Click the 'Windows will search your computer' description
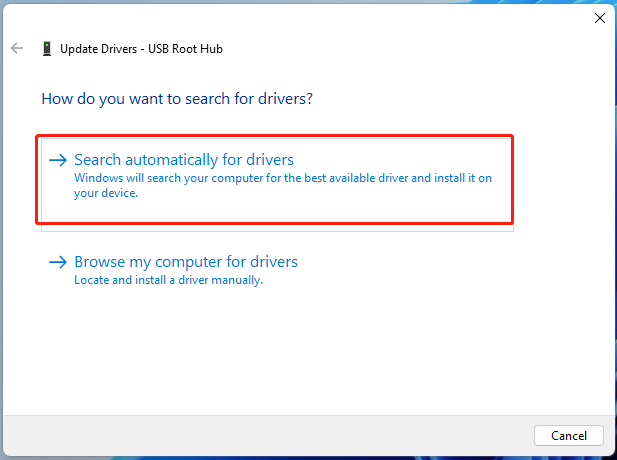617x460 pixels. (x=283, y=178)
